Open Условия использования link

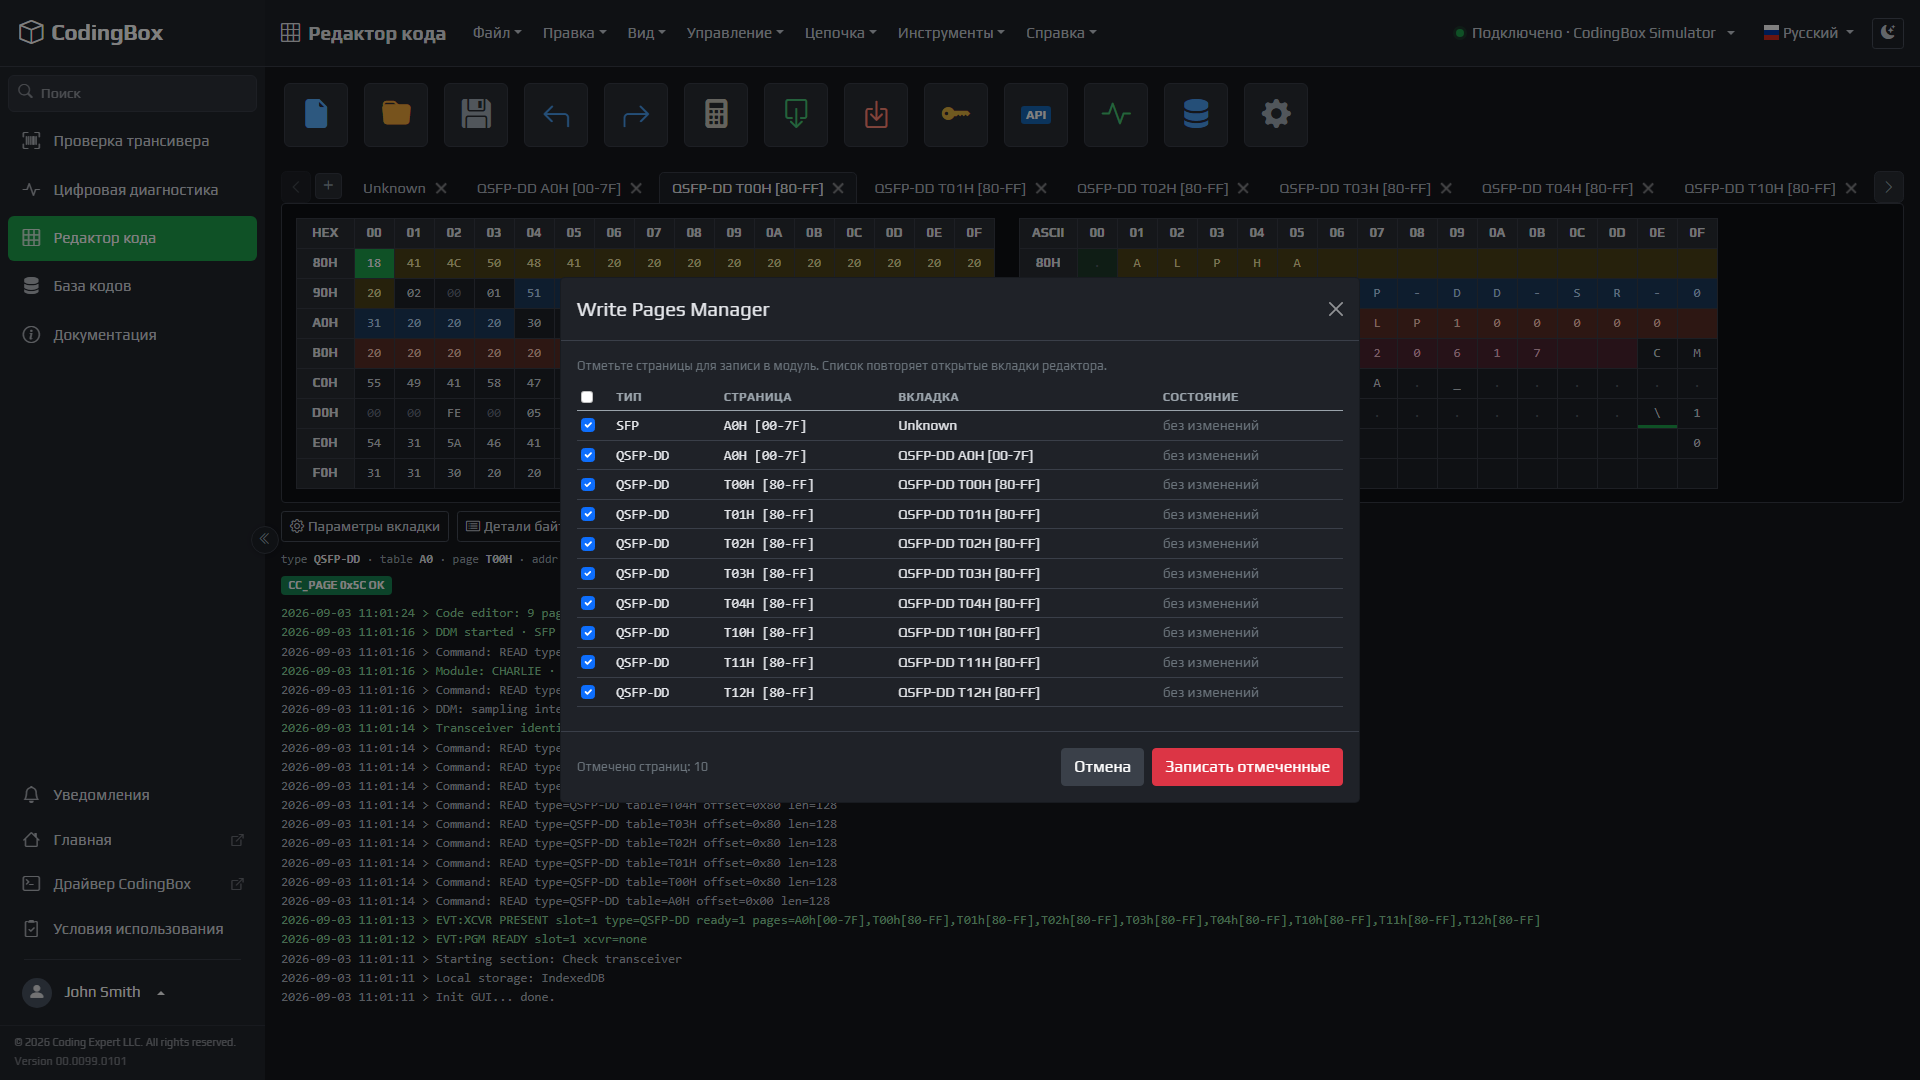132,929
